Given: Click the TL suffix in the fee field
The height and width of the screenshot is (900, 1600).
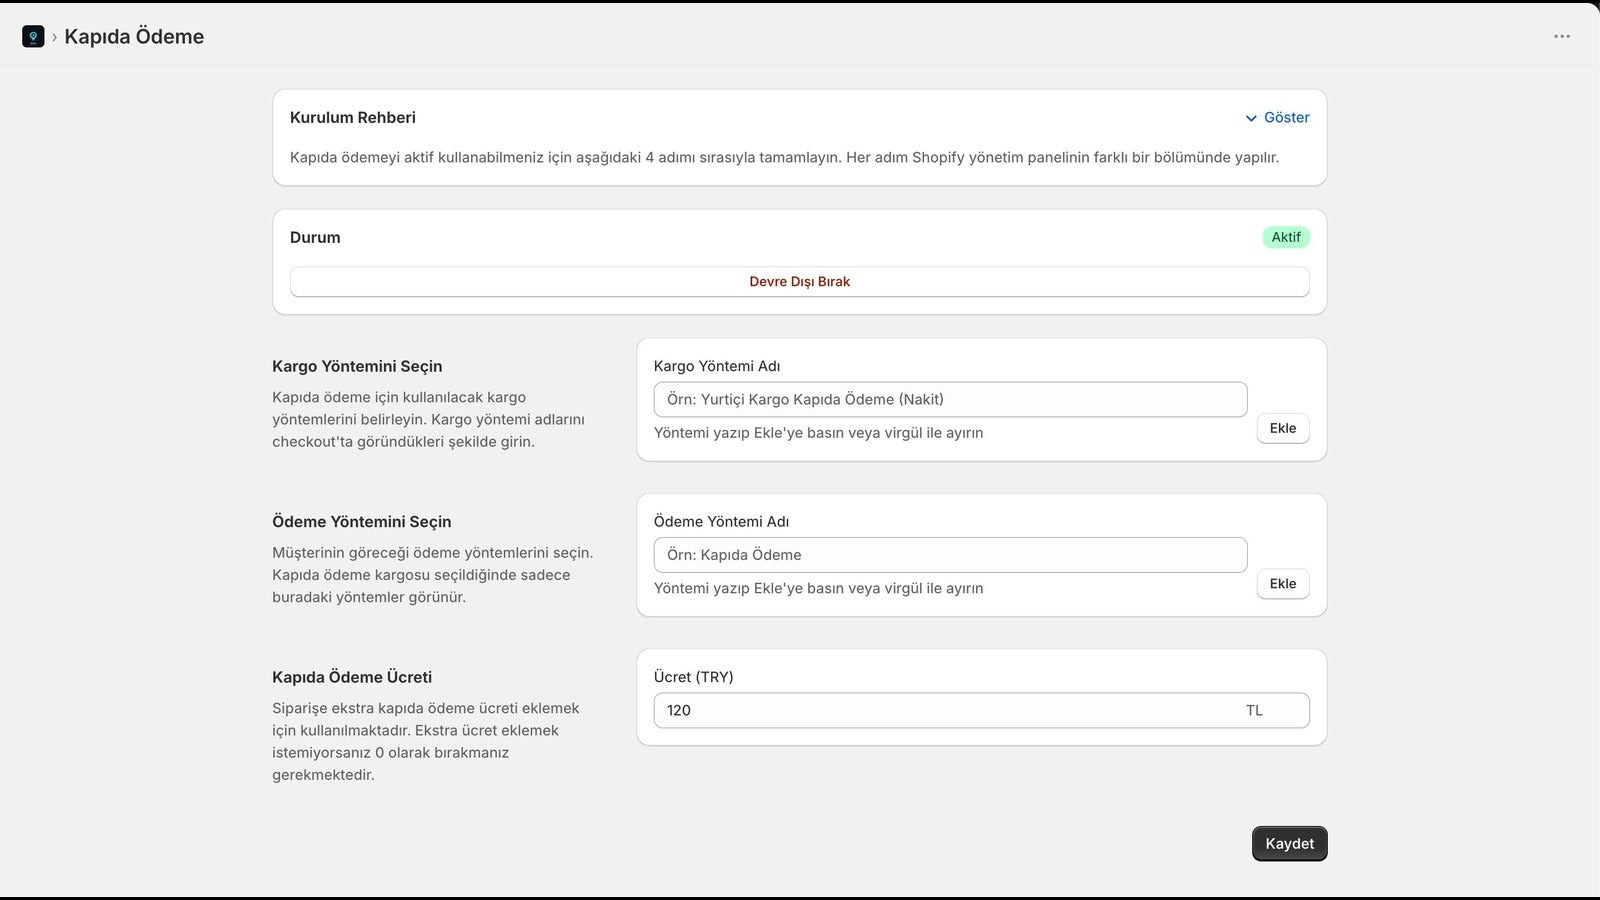Looking at the screenshot, I should click(1254, 711).
